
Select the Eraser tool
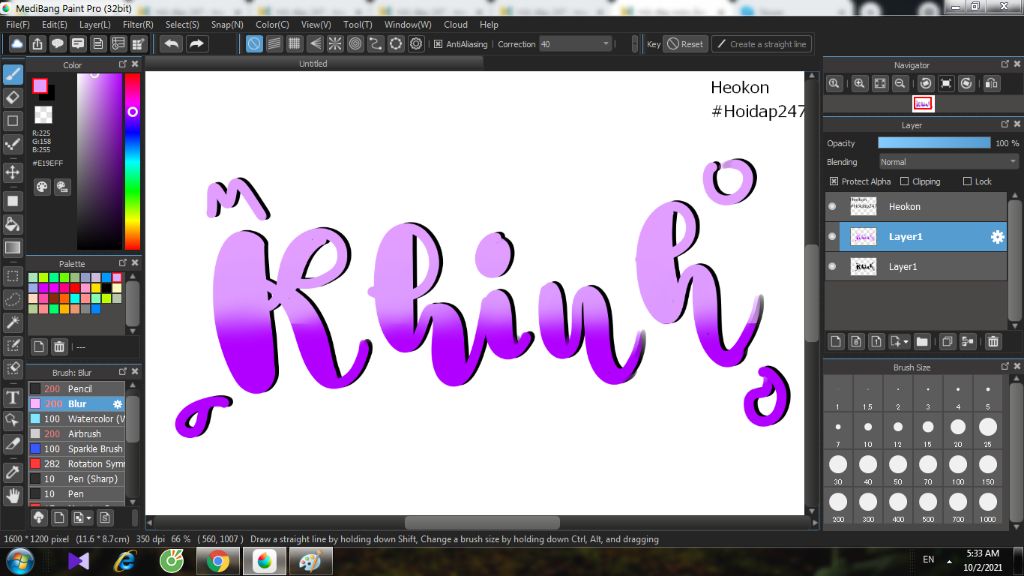coord(12,98)
